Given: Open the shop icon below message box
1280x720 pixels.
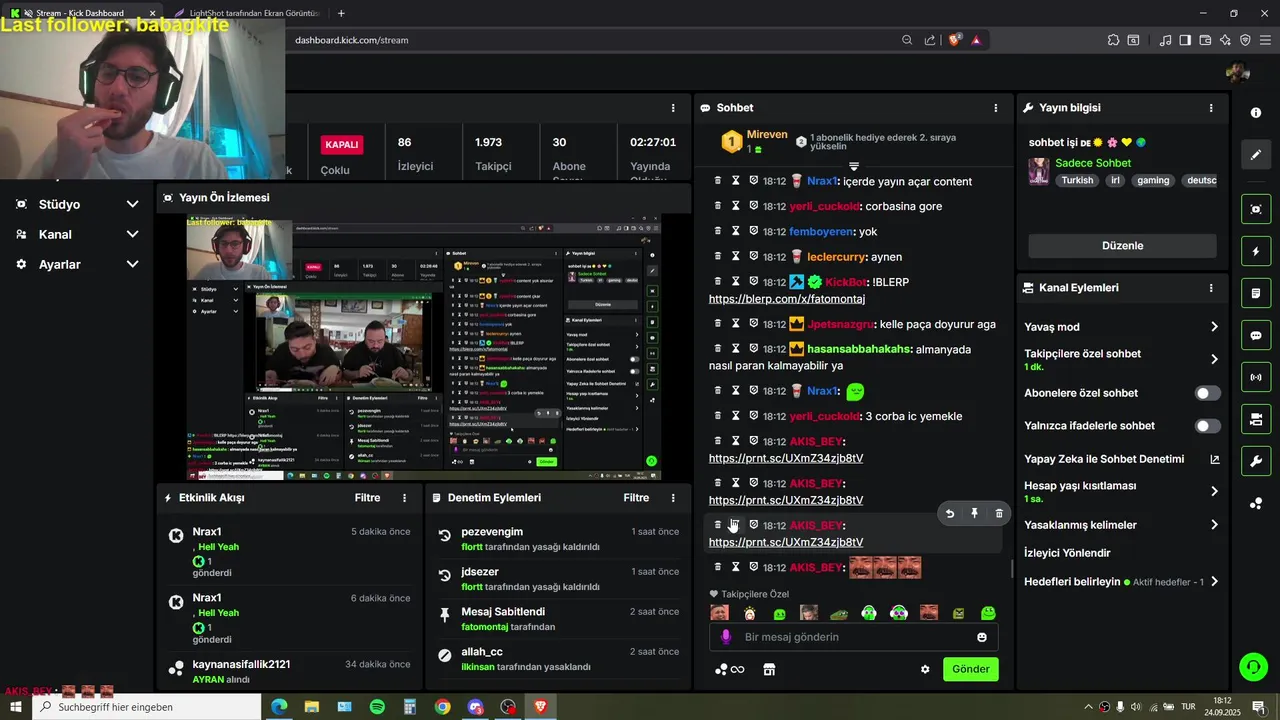Looking at the screenshot, I should 769,669.
